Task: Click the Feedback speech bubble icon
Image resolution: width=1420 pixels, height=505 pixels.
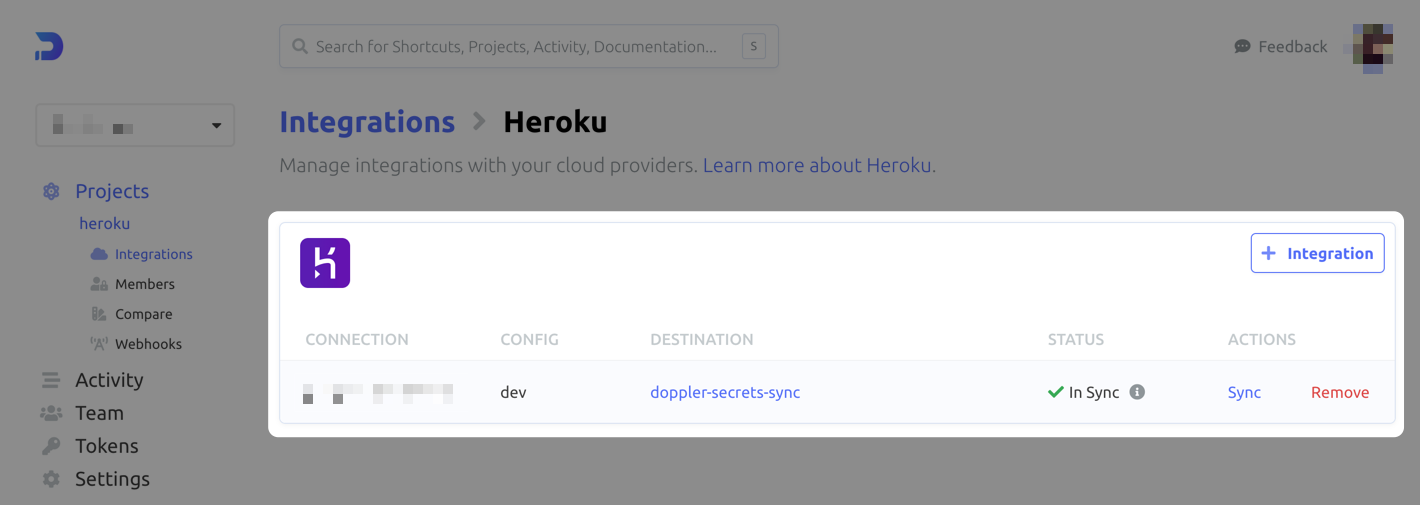Action: pyautogui.click(x=1243, y=46)
